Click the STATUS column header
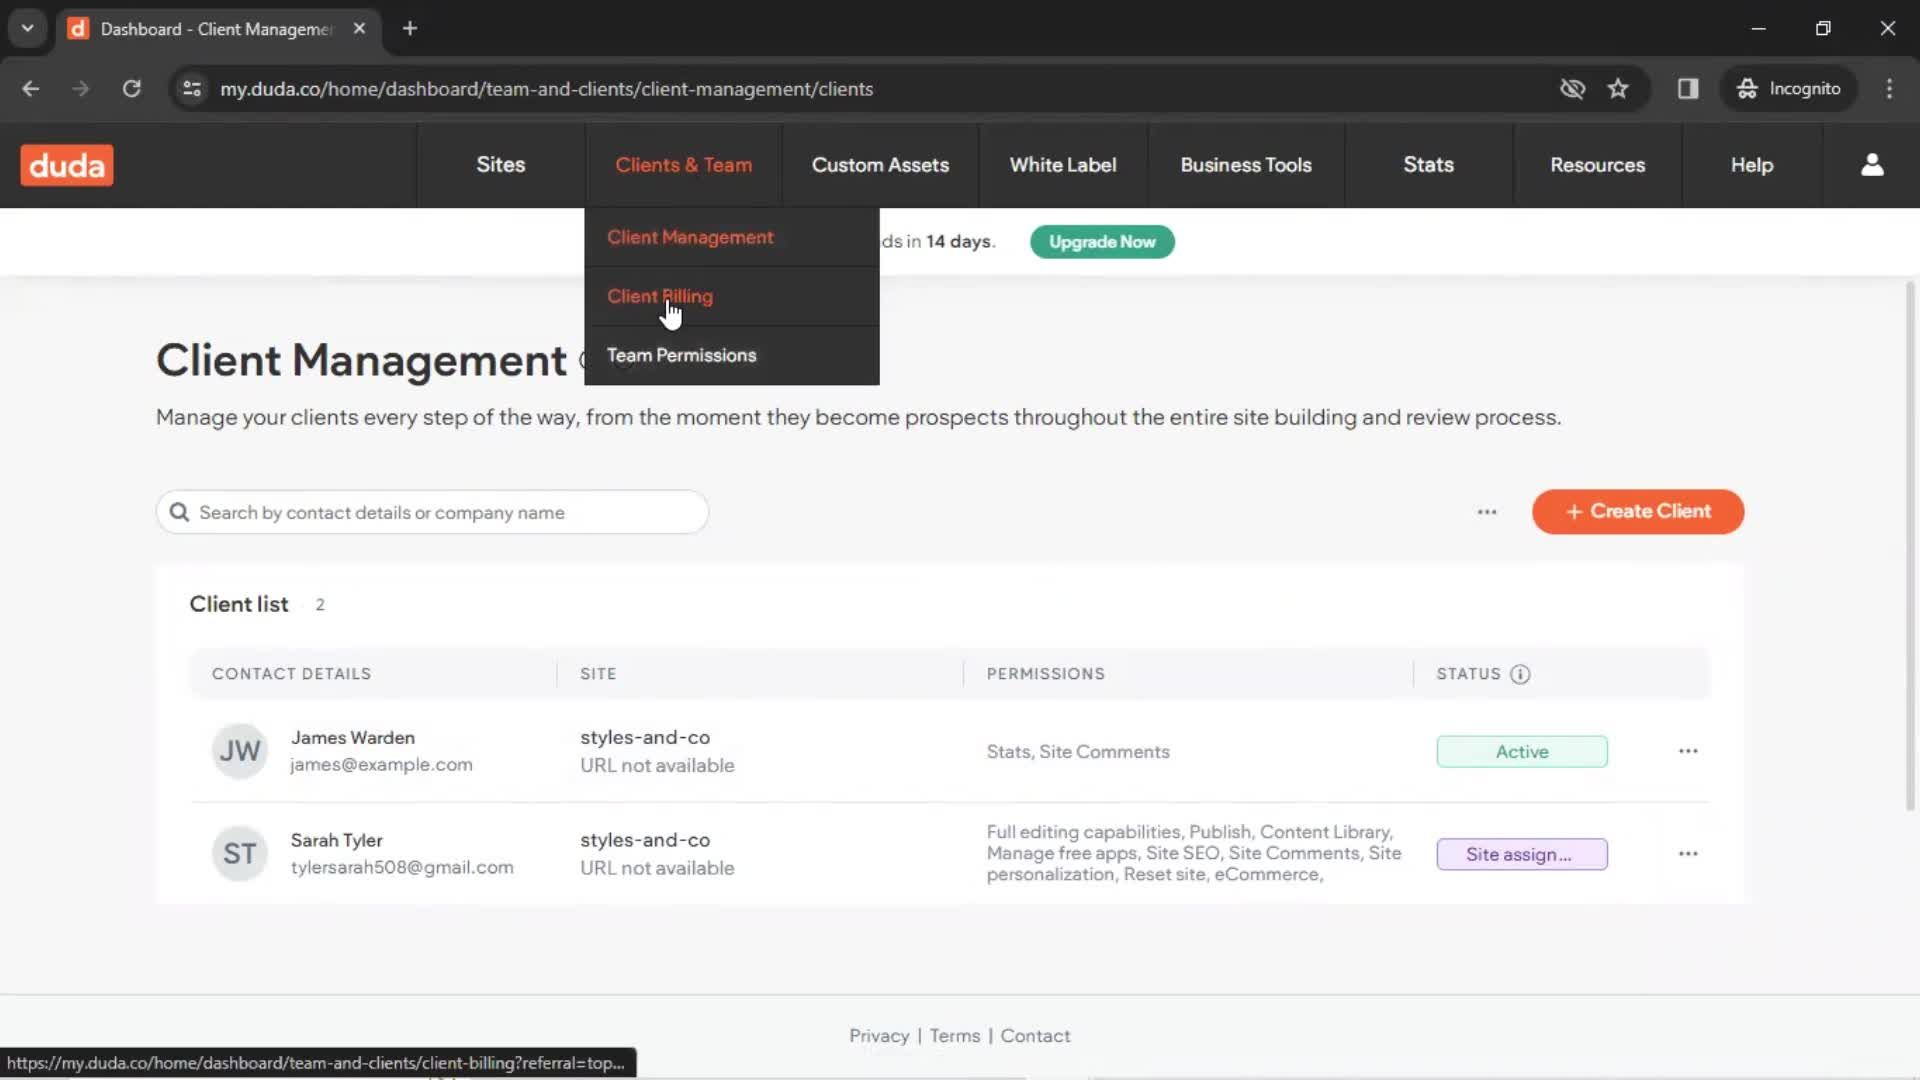 click(x=1469, y=674)
